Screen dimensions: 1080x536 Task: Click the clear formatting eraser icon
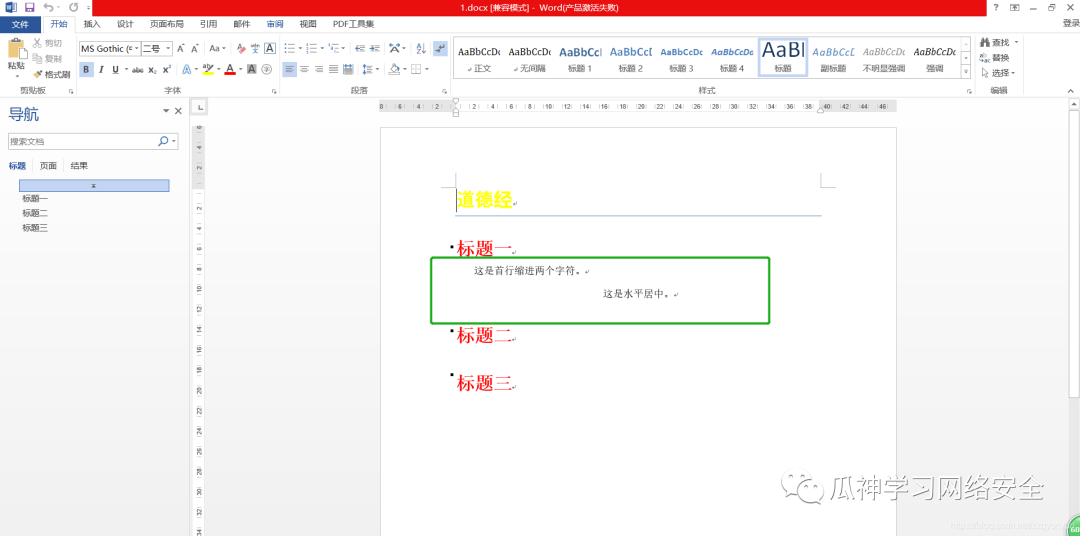coord(240,48)
